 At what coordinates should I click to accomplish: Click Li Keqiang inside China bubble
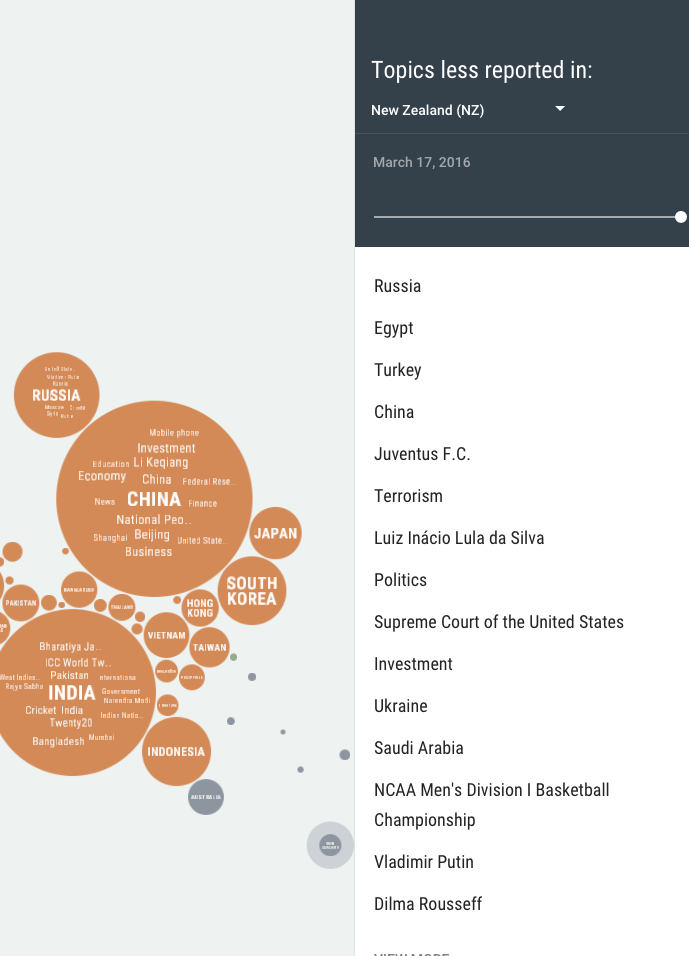pyautogui.click(x=161, y=463)
